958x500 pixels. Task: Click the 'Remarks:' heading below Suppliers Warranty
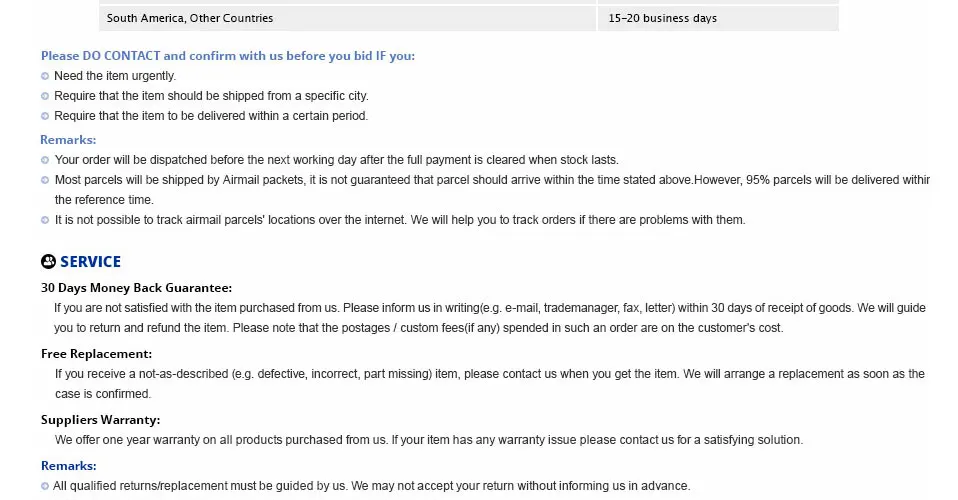pyautogui.click(x=68, y=466)
